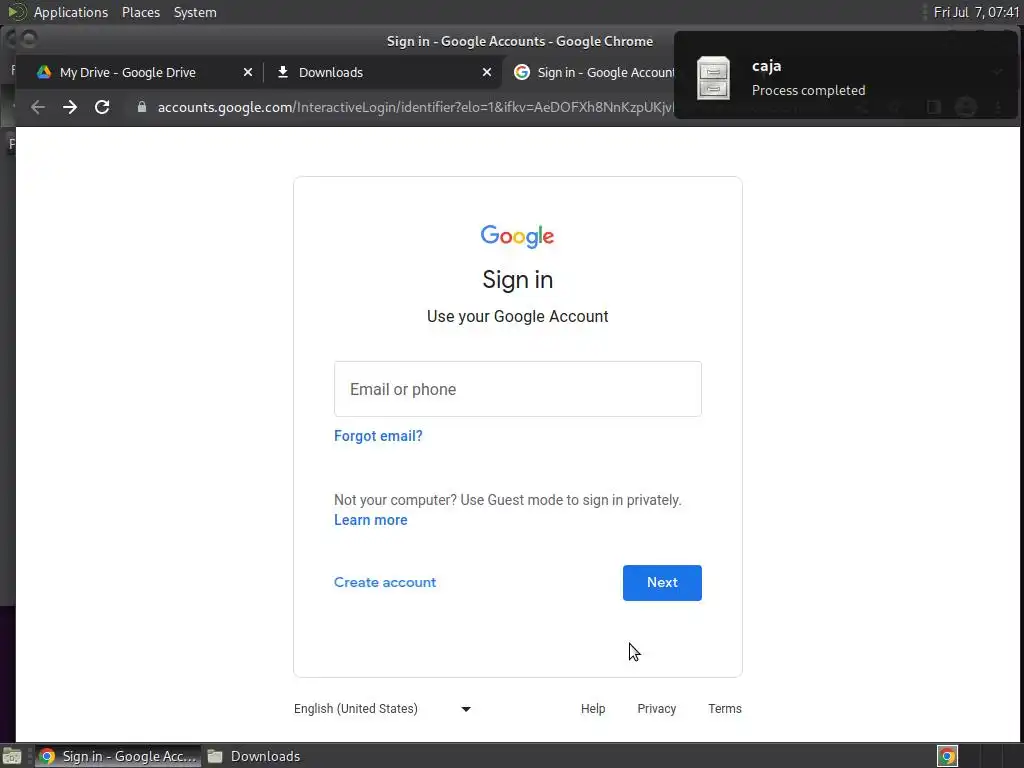This screenshot has height=768, width=1024.
Task: Click the Downloads tab download icon
Action: pyautogui.click(x=283, y=72)
